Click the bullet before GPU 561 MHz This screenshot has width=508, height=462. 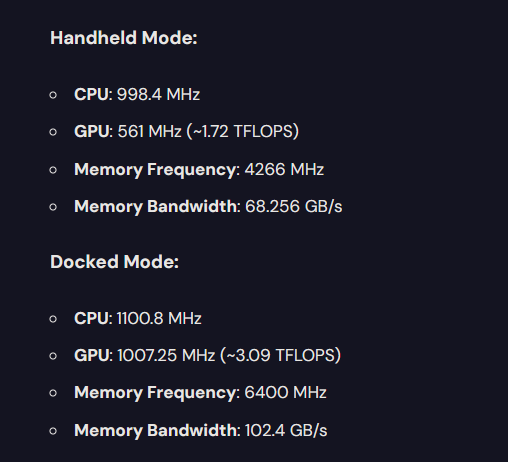click(x=53, y=132)
